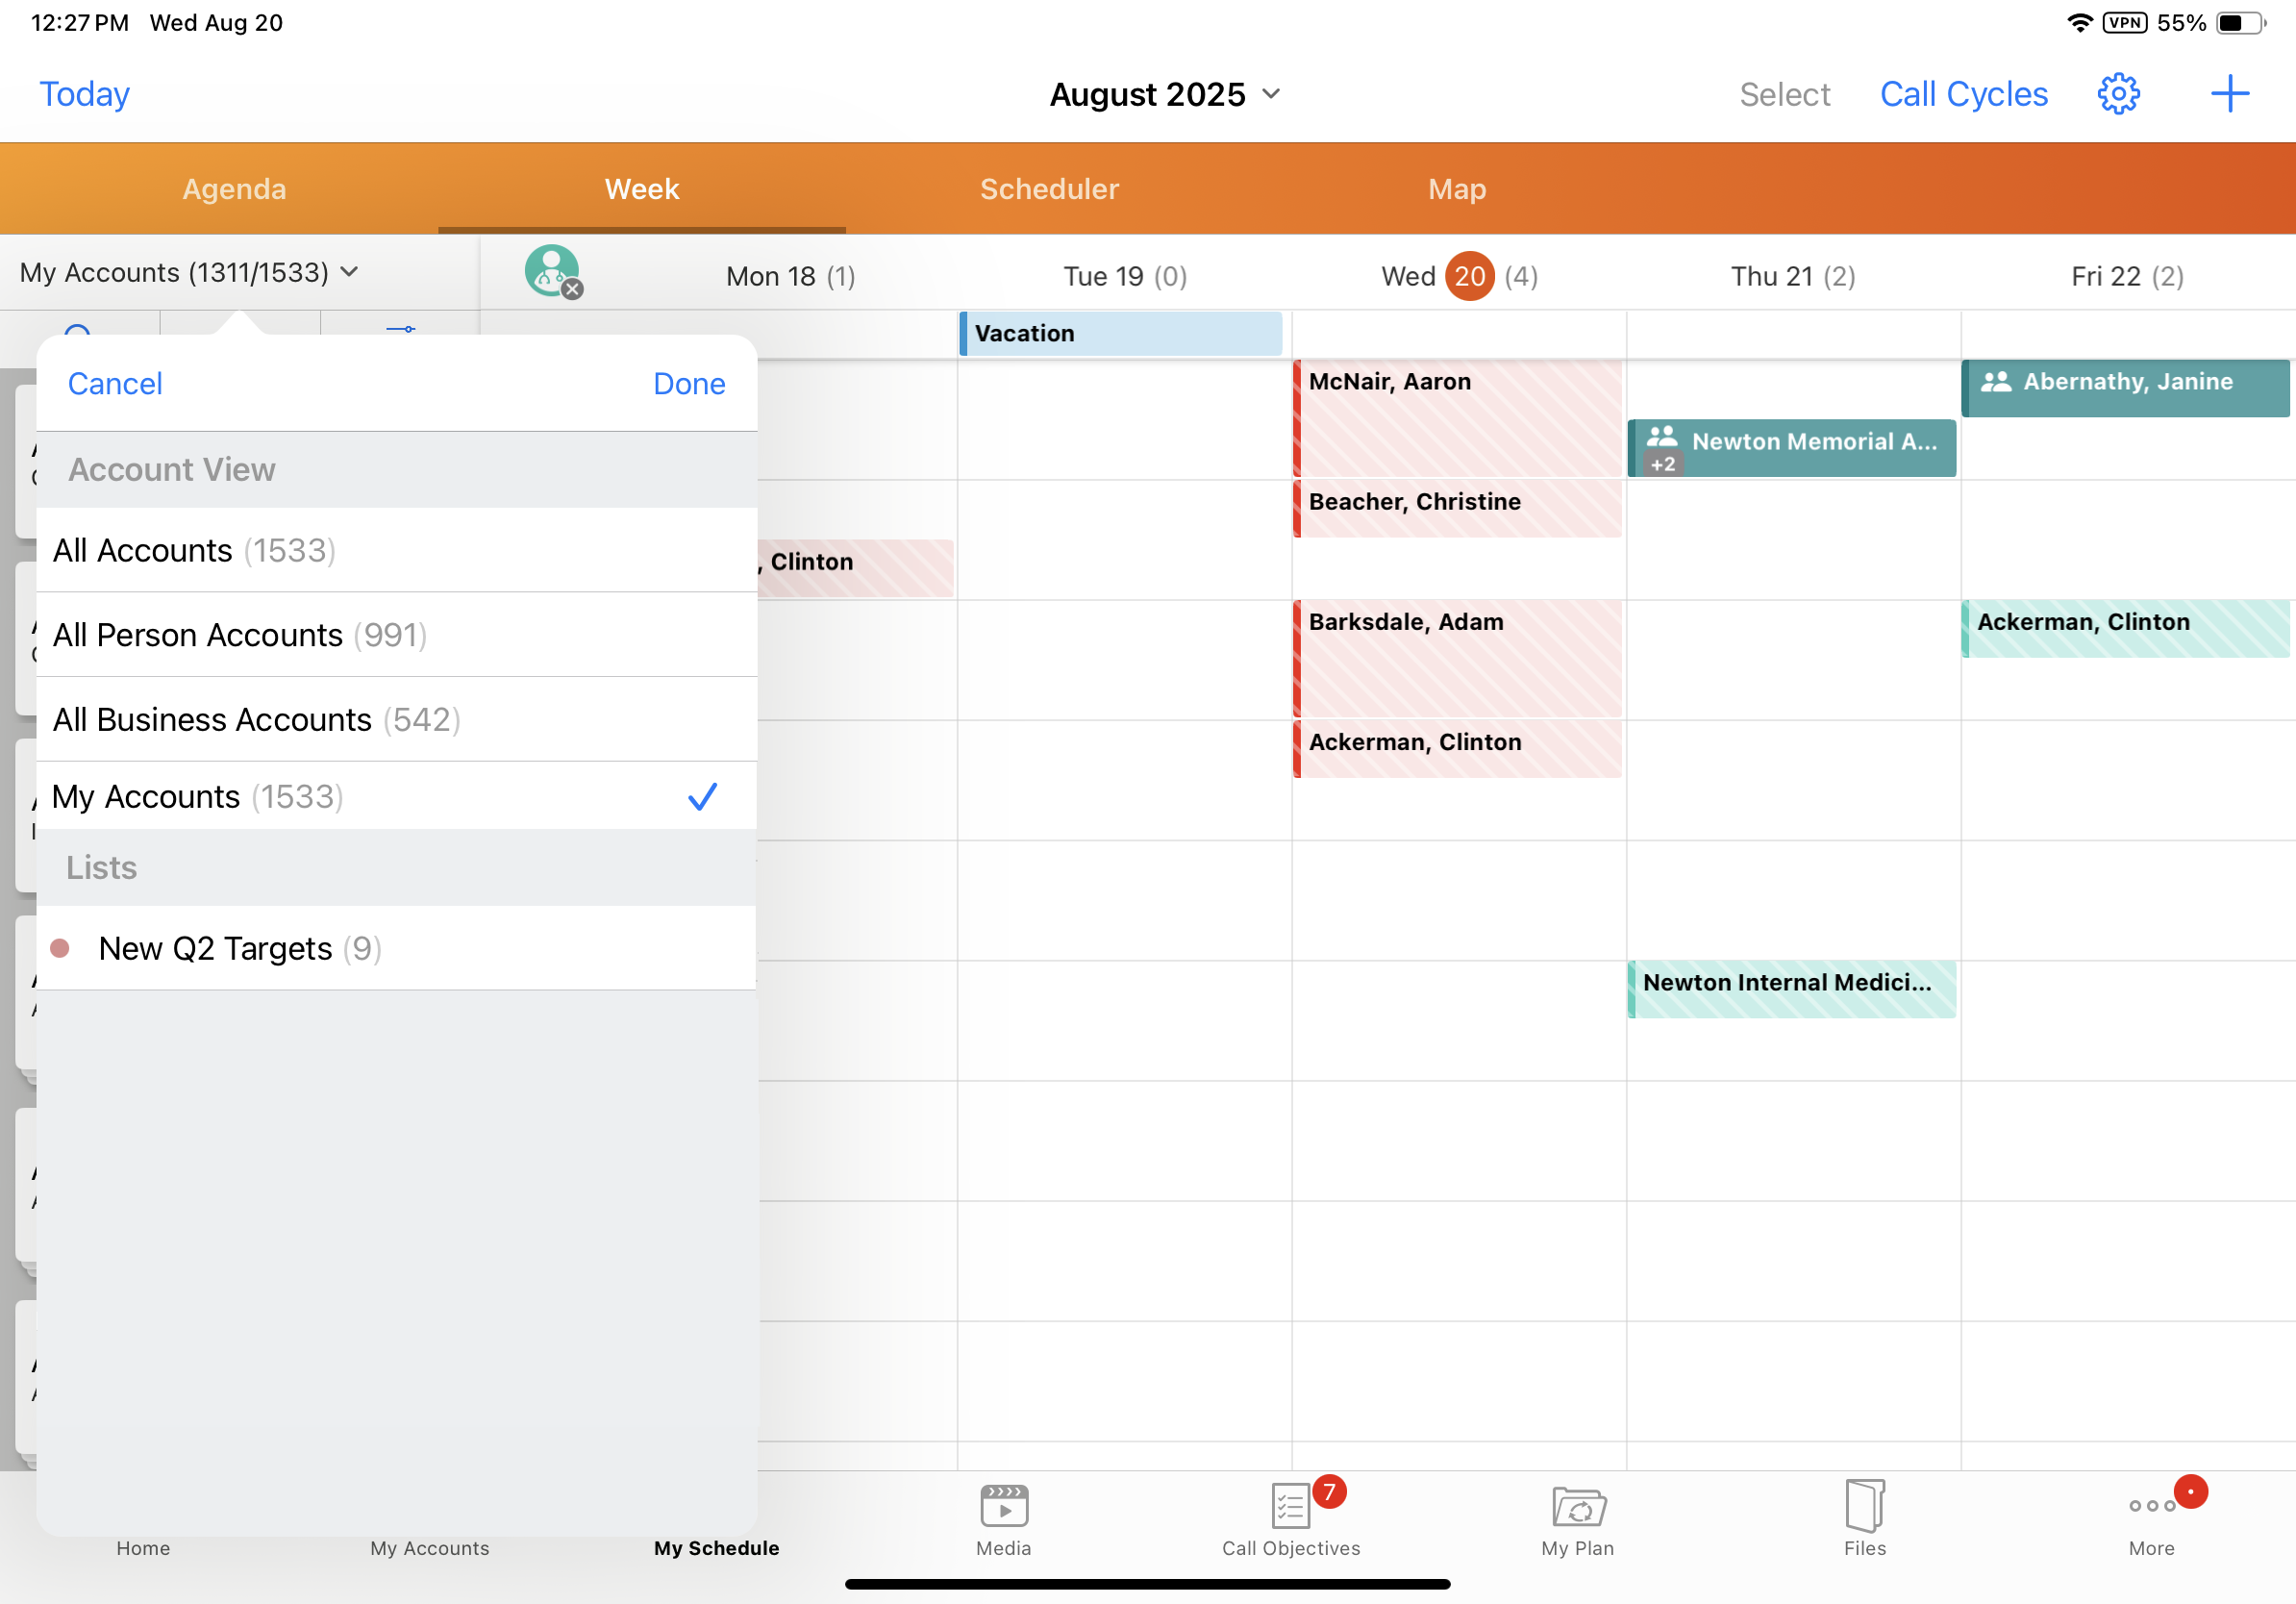This screenshot has height=1604, width=2296.
Task: Collapse My Accounts (1311/1533) dropdown
Action: coord(190,272)
